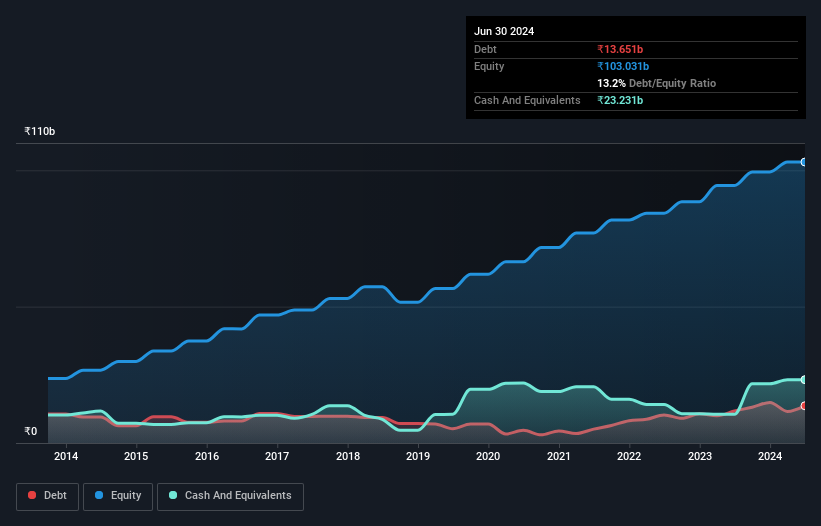Viewport: 821px width, 526px height.
Task: Click the 2023 x-axis label
Action: (700, 456)
